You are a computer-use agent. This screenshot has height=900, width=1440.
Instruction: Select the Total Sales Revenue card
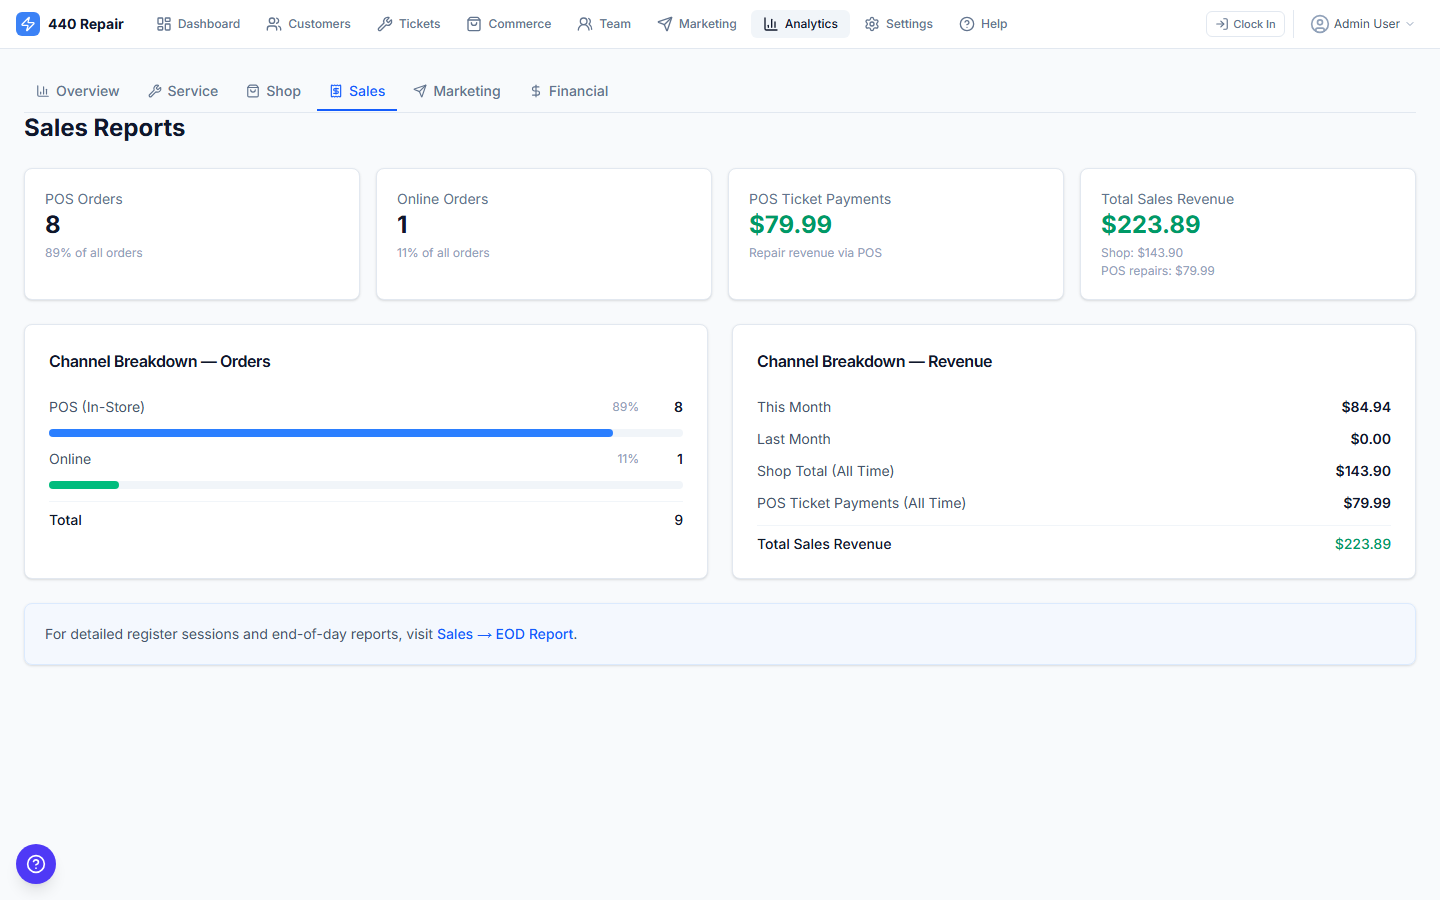coord(1247,234)
